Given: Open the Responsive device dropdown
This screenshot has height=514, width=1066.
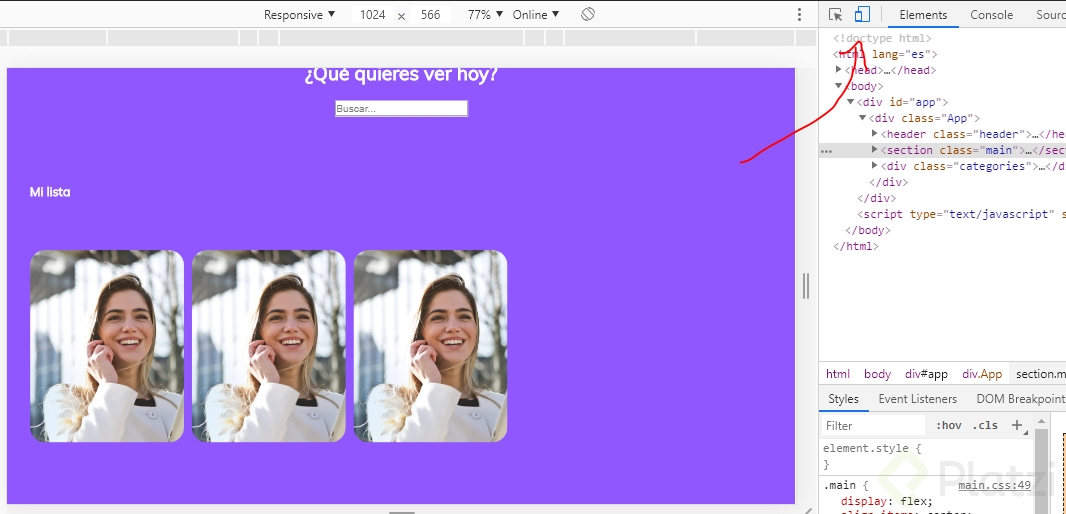Looking at the screenshot, I should pyautogui.click(x=299, y=14).
